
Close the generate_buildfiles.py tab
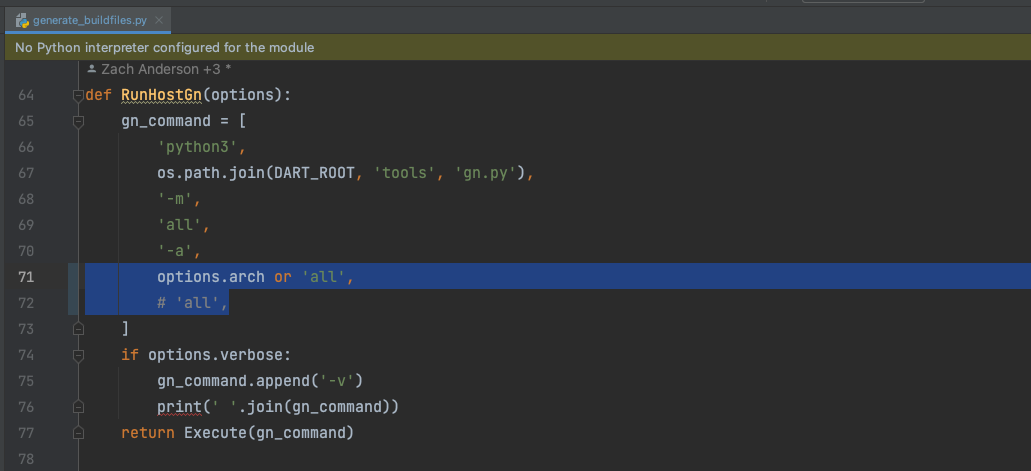coord(158,20)
